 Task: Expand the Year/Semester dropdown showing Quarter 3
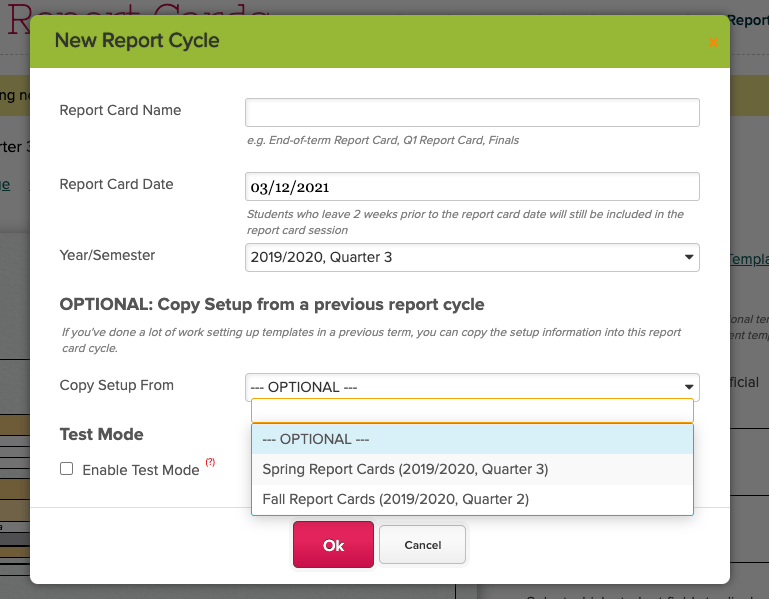point(472,258)
